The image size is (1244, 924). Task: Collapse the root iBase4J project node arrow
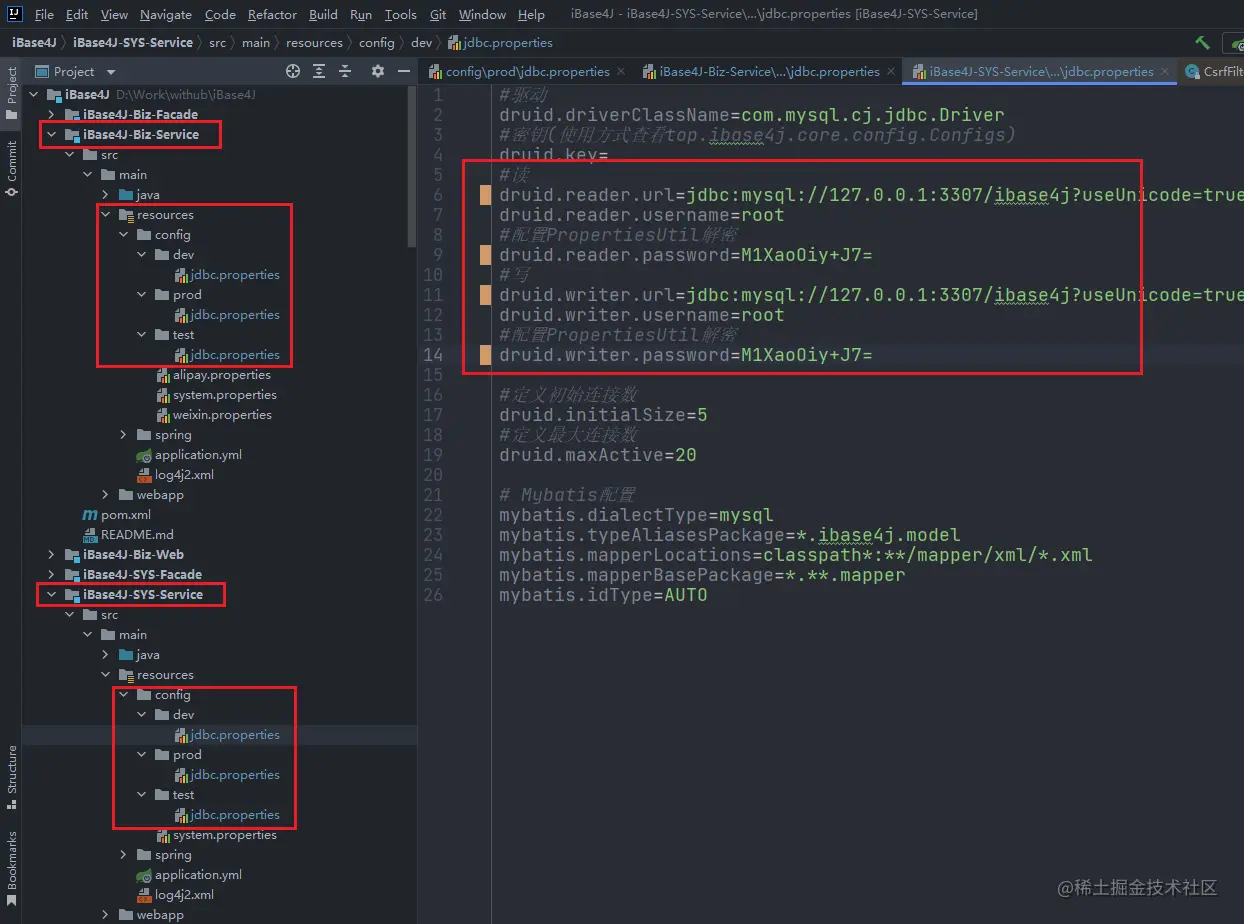tap(33, 95)
